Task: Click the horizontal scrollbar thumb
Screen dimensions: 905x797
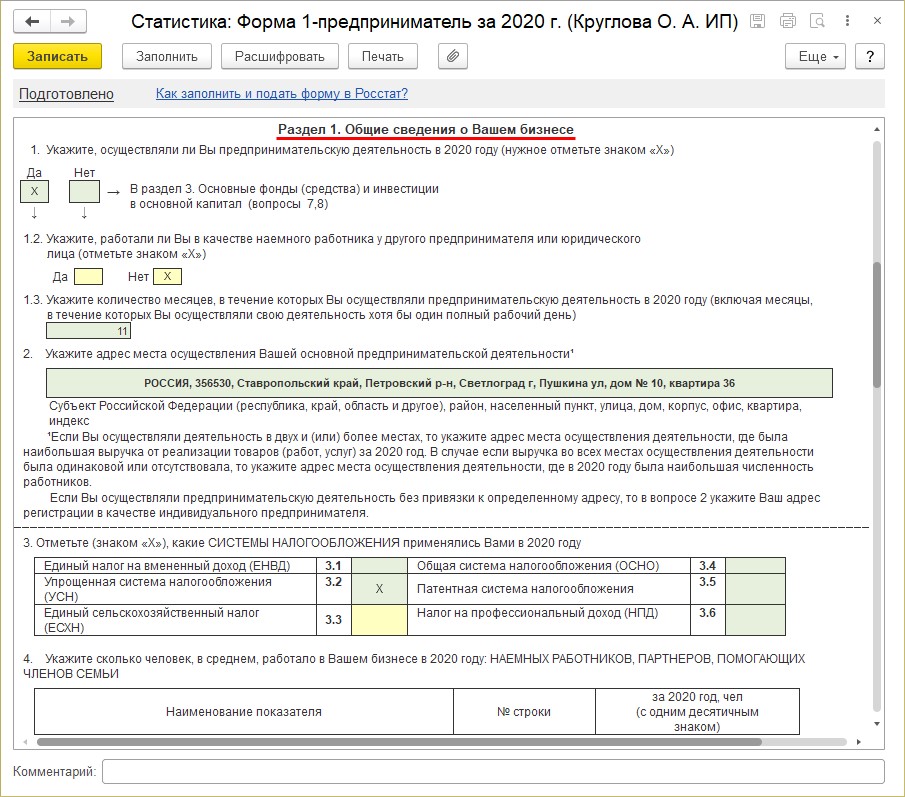Action: click(399, 742)
